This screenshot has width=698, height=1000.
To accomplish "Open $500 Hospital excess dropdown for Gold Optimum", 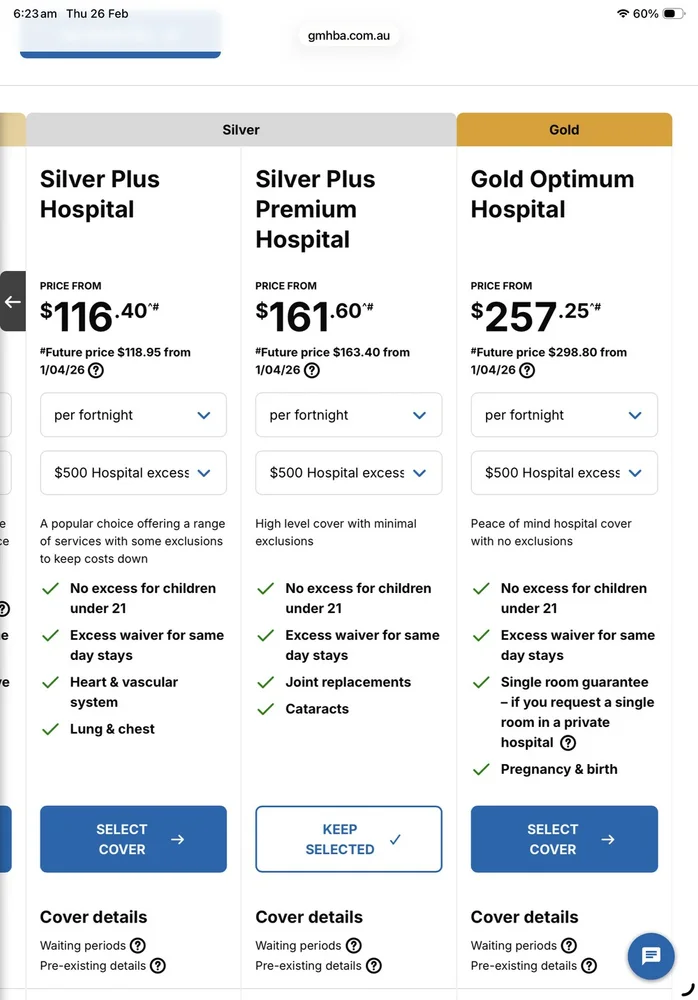I will tap(564, 473).
